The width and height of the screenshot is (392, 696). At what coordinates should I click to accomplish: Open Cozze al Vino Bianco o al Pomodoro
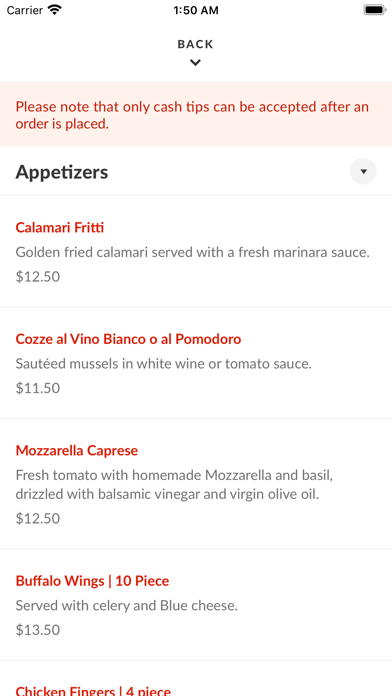(128, 339)
